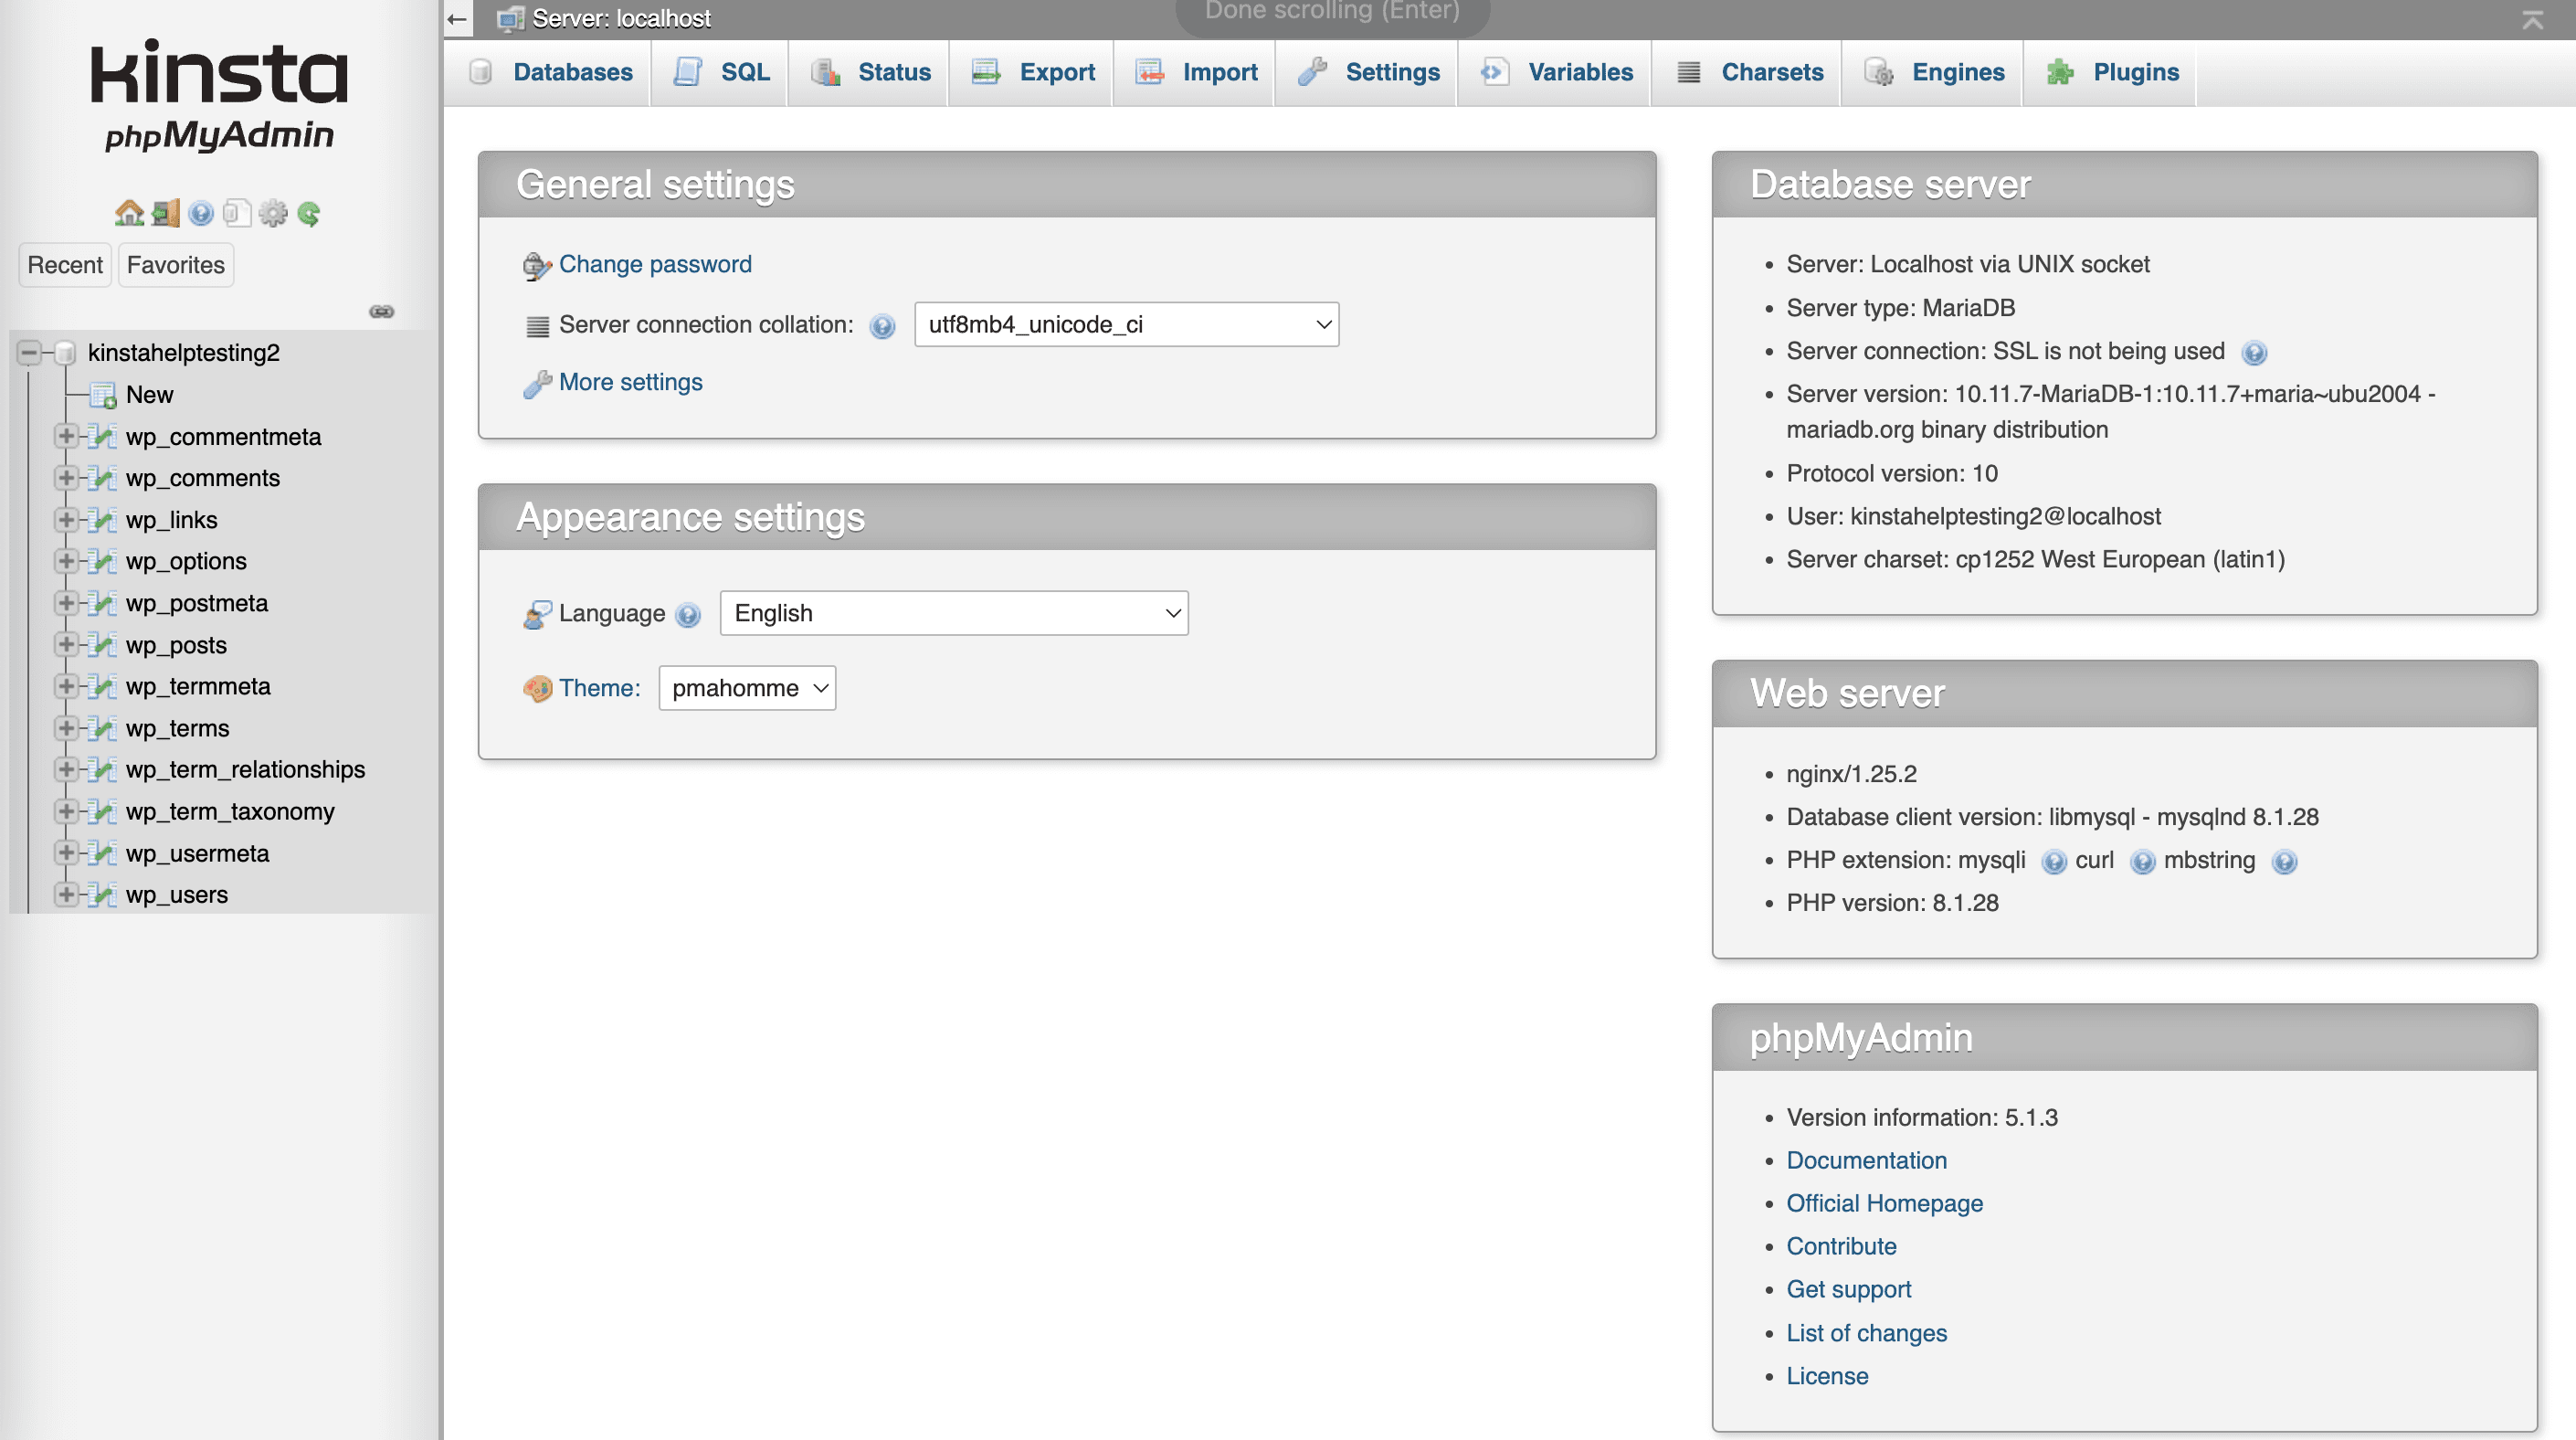Click the Change password link
The image size is (2576, 1440).
(655, 263)
